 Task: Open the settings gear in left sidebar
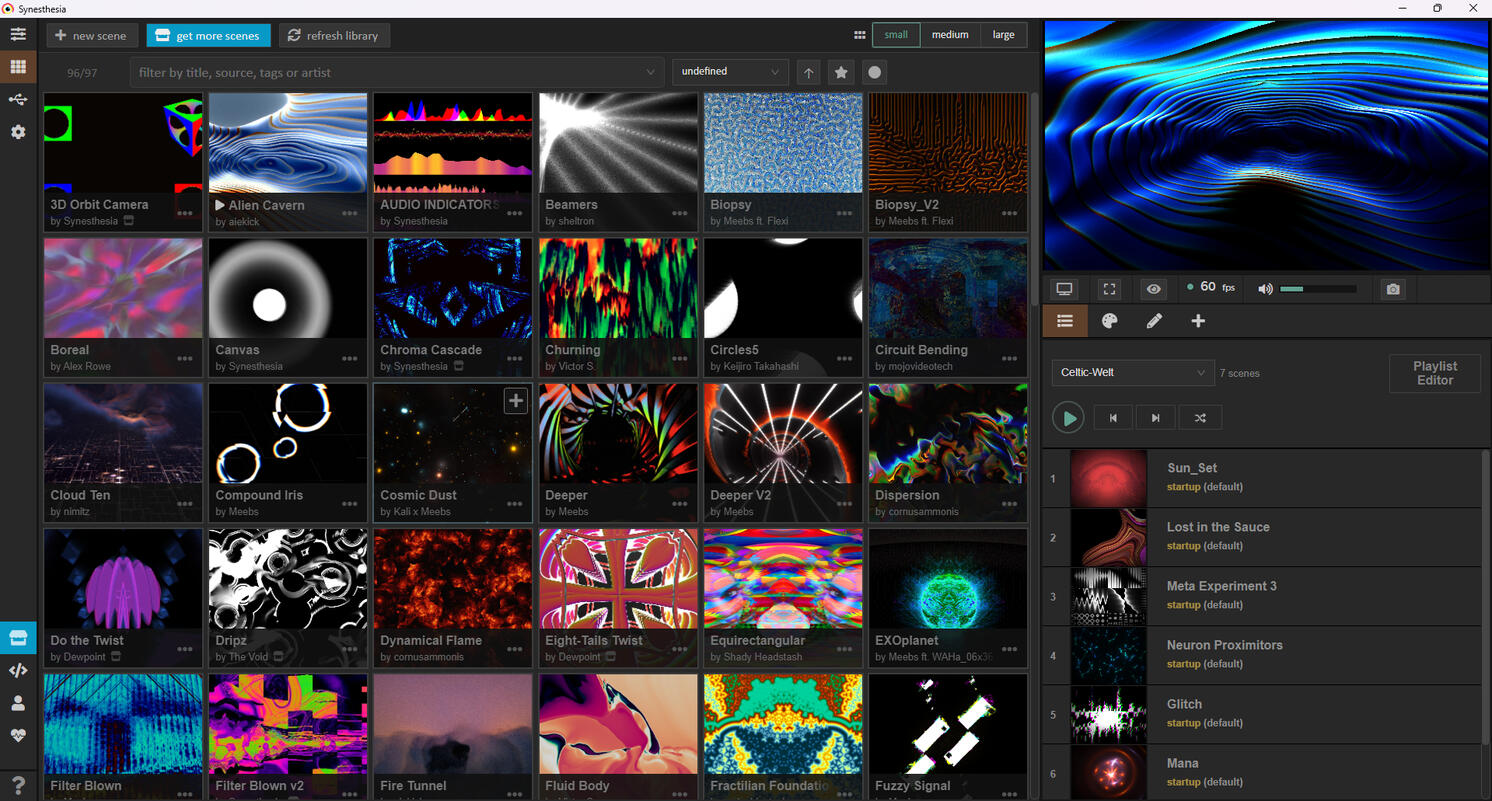pos(18,132)
